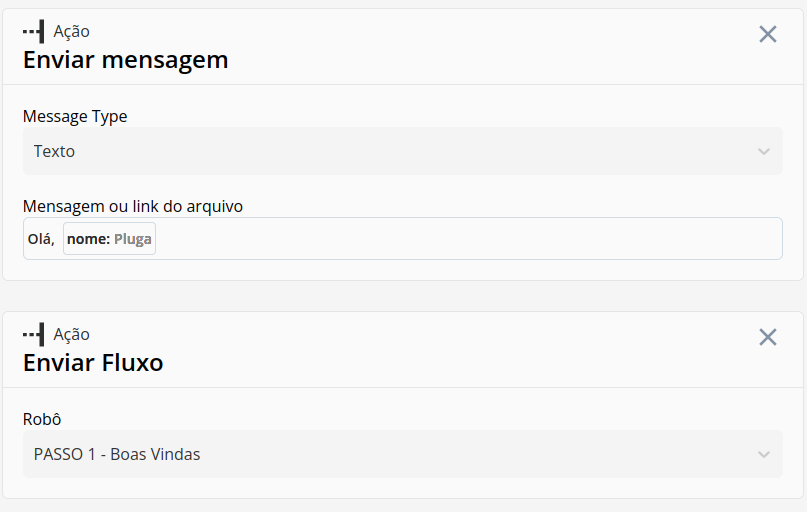807x512 pixels.
Task: Click the chevron arrow on Boas Vindas field
Action: tap(764, 454)
